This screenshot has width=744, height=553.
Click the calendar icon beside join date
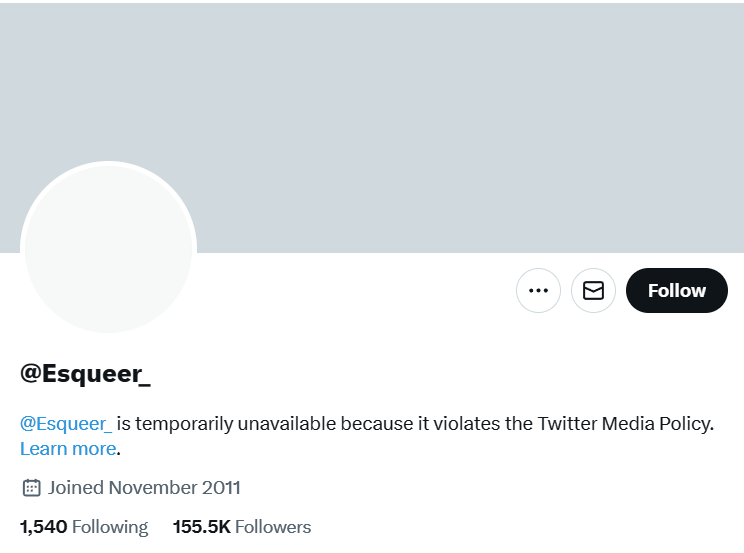pyautogui.click(x=31, y=488)
